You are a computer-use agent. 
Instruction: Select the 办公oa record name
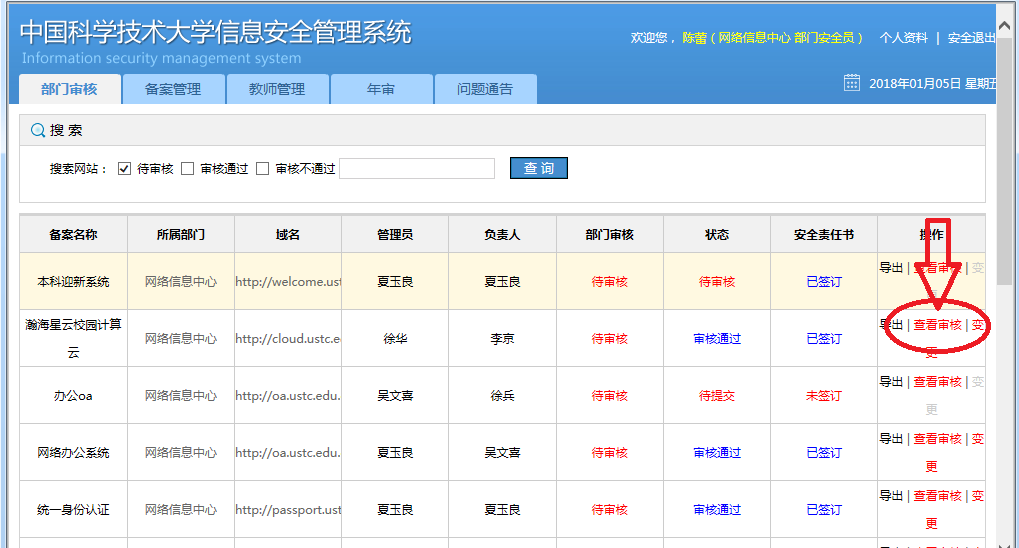point(73,395)
